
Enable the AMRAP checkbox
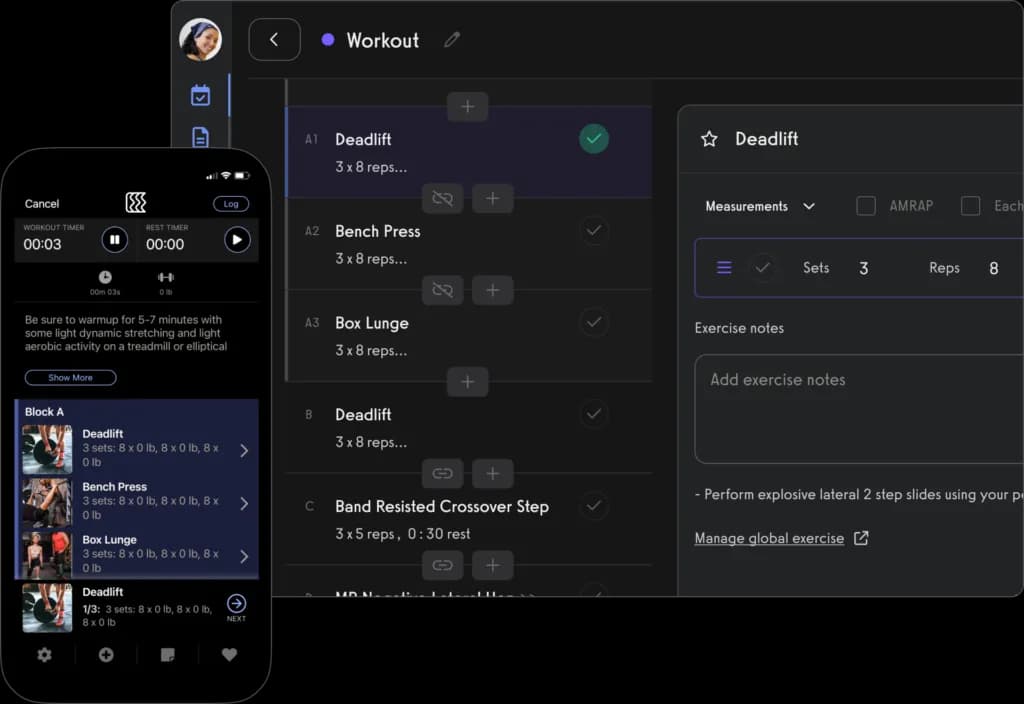tap(866, 206)
